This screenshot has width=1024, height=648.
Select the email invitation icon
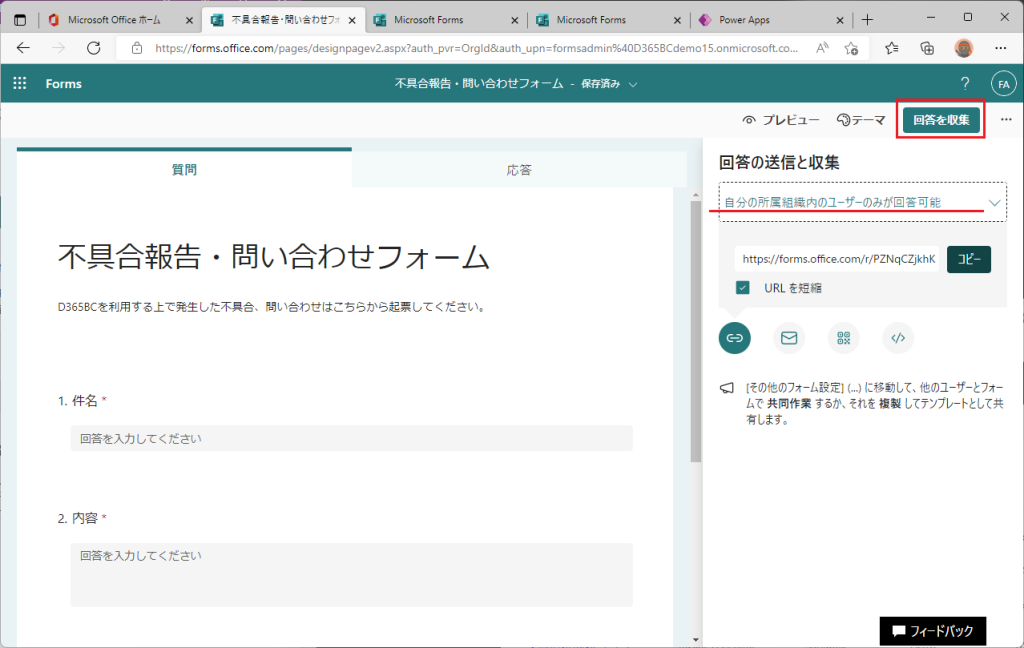coord(789,338)
